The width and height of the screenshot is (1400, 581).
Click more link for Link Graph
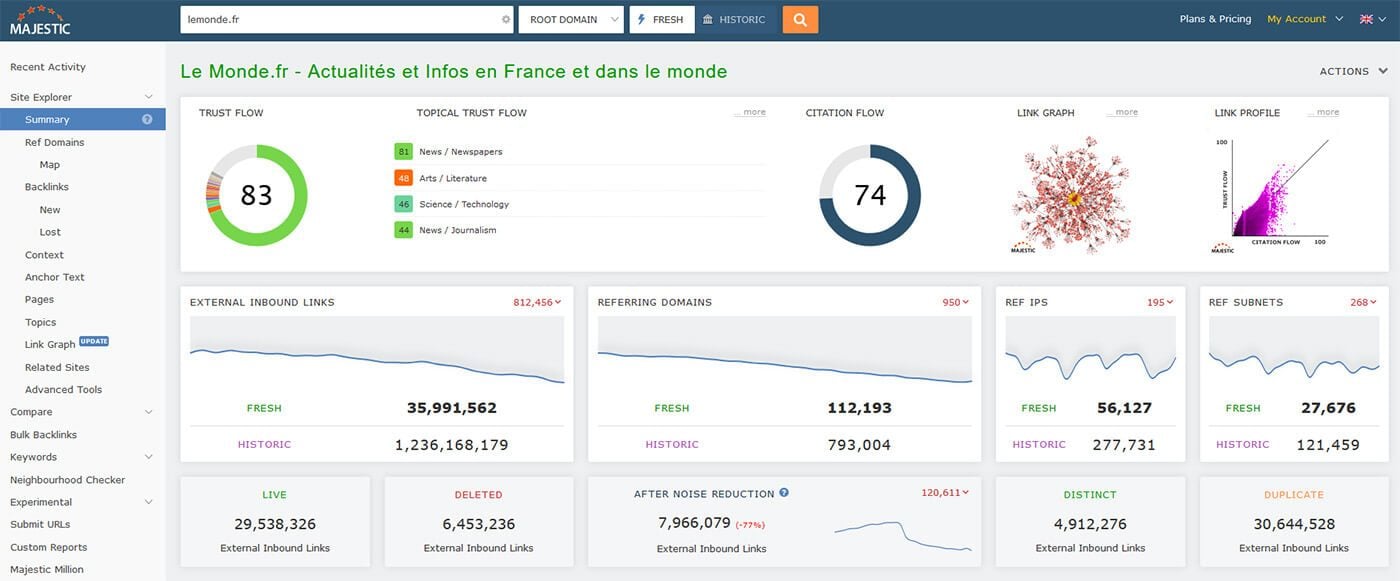click(x=1122, y=112)
